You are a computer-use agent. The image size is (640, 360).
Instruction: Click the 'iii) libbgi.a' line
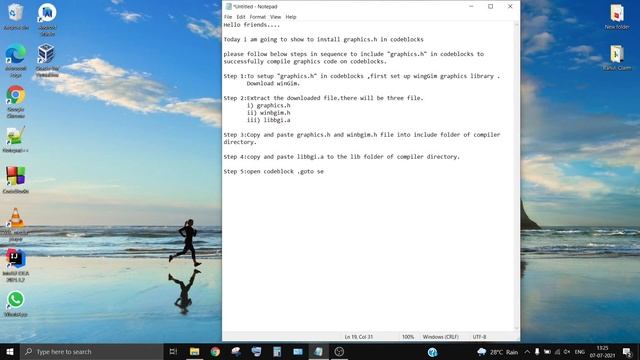pyautogui.click(x=269, y=120)
